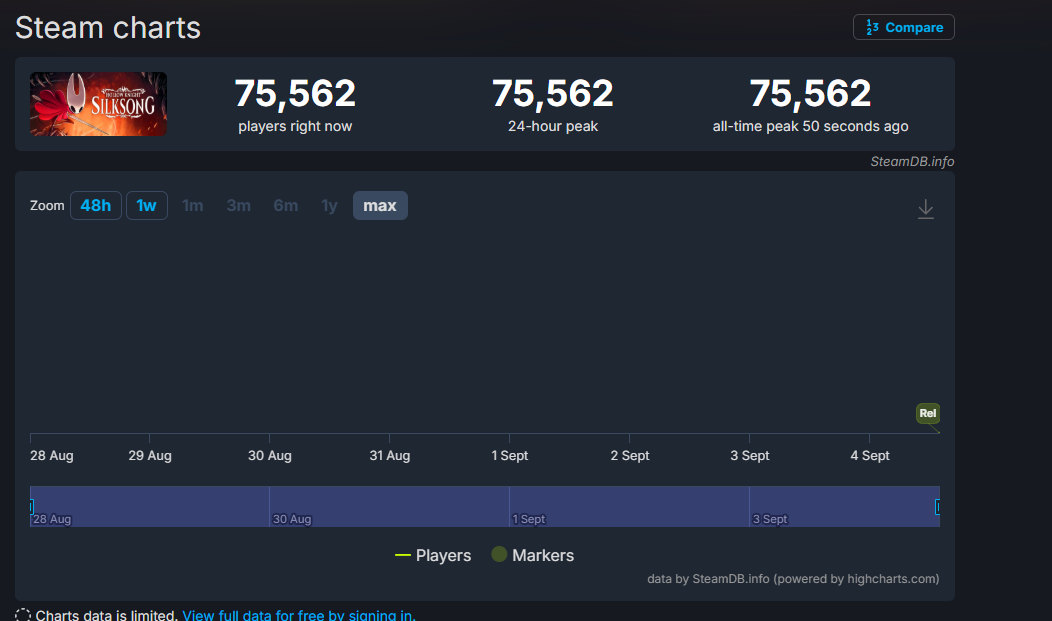Open the Silksong game banner thumbnail
The height and width of the screenshot is (621, 1052).
click(98, 104)
